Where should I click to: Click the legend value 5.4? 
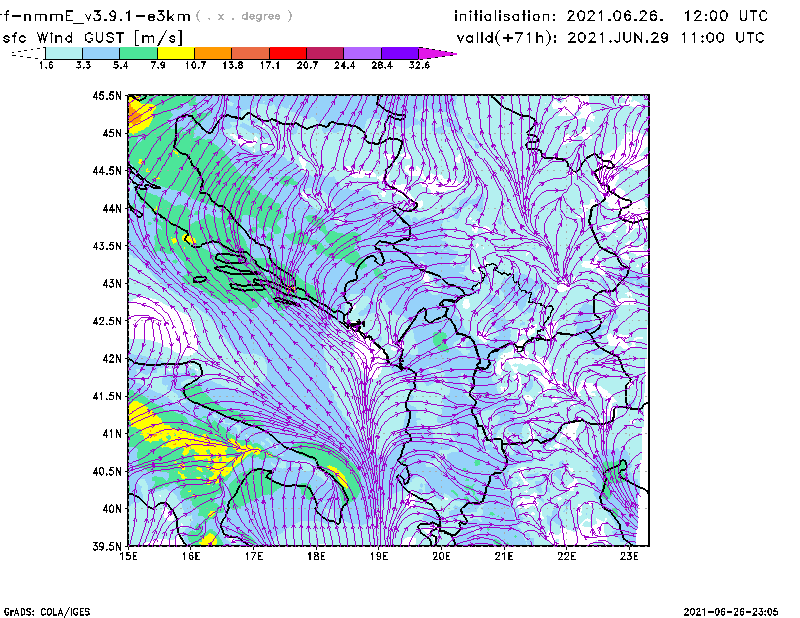pyautogui.click(x=120, y=65)
